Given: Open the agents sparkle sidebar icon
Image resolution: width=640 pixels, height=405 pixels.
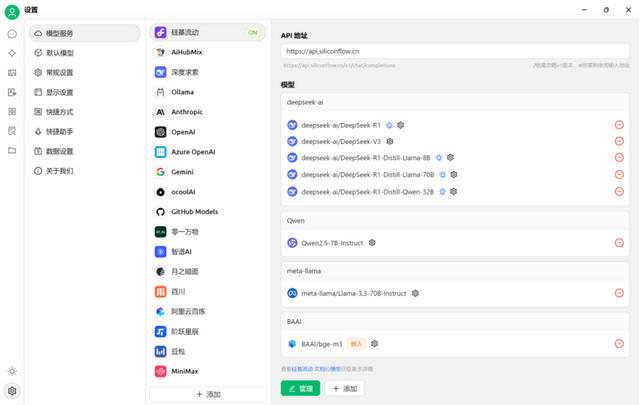Looking at the screenshot, I should click(12, 53).
